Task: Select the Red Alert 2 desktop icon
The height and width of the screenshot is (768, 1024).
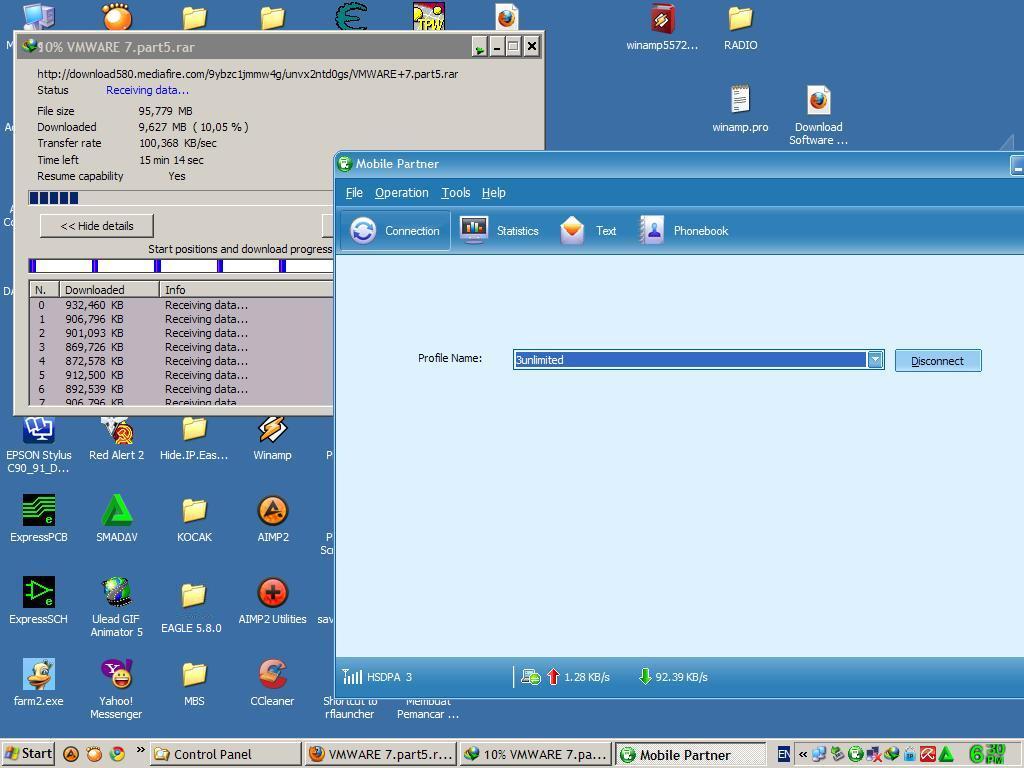Action: pos(116,439)
